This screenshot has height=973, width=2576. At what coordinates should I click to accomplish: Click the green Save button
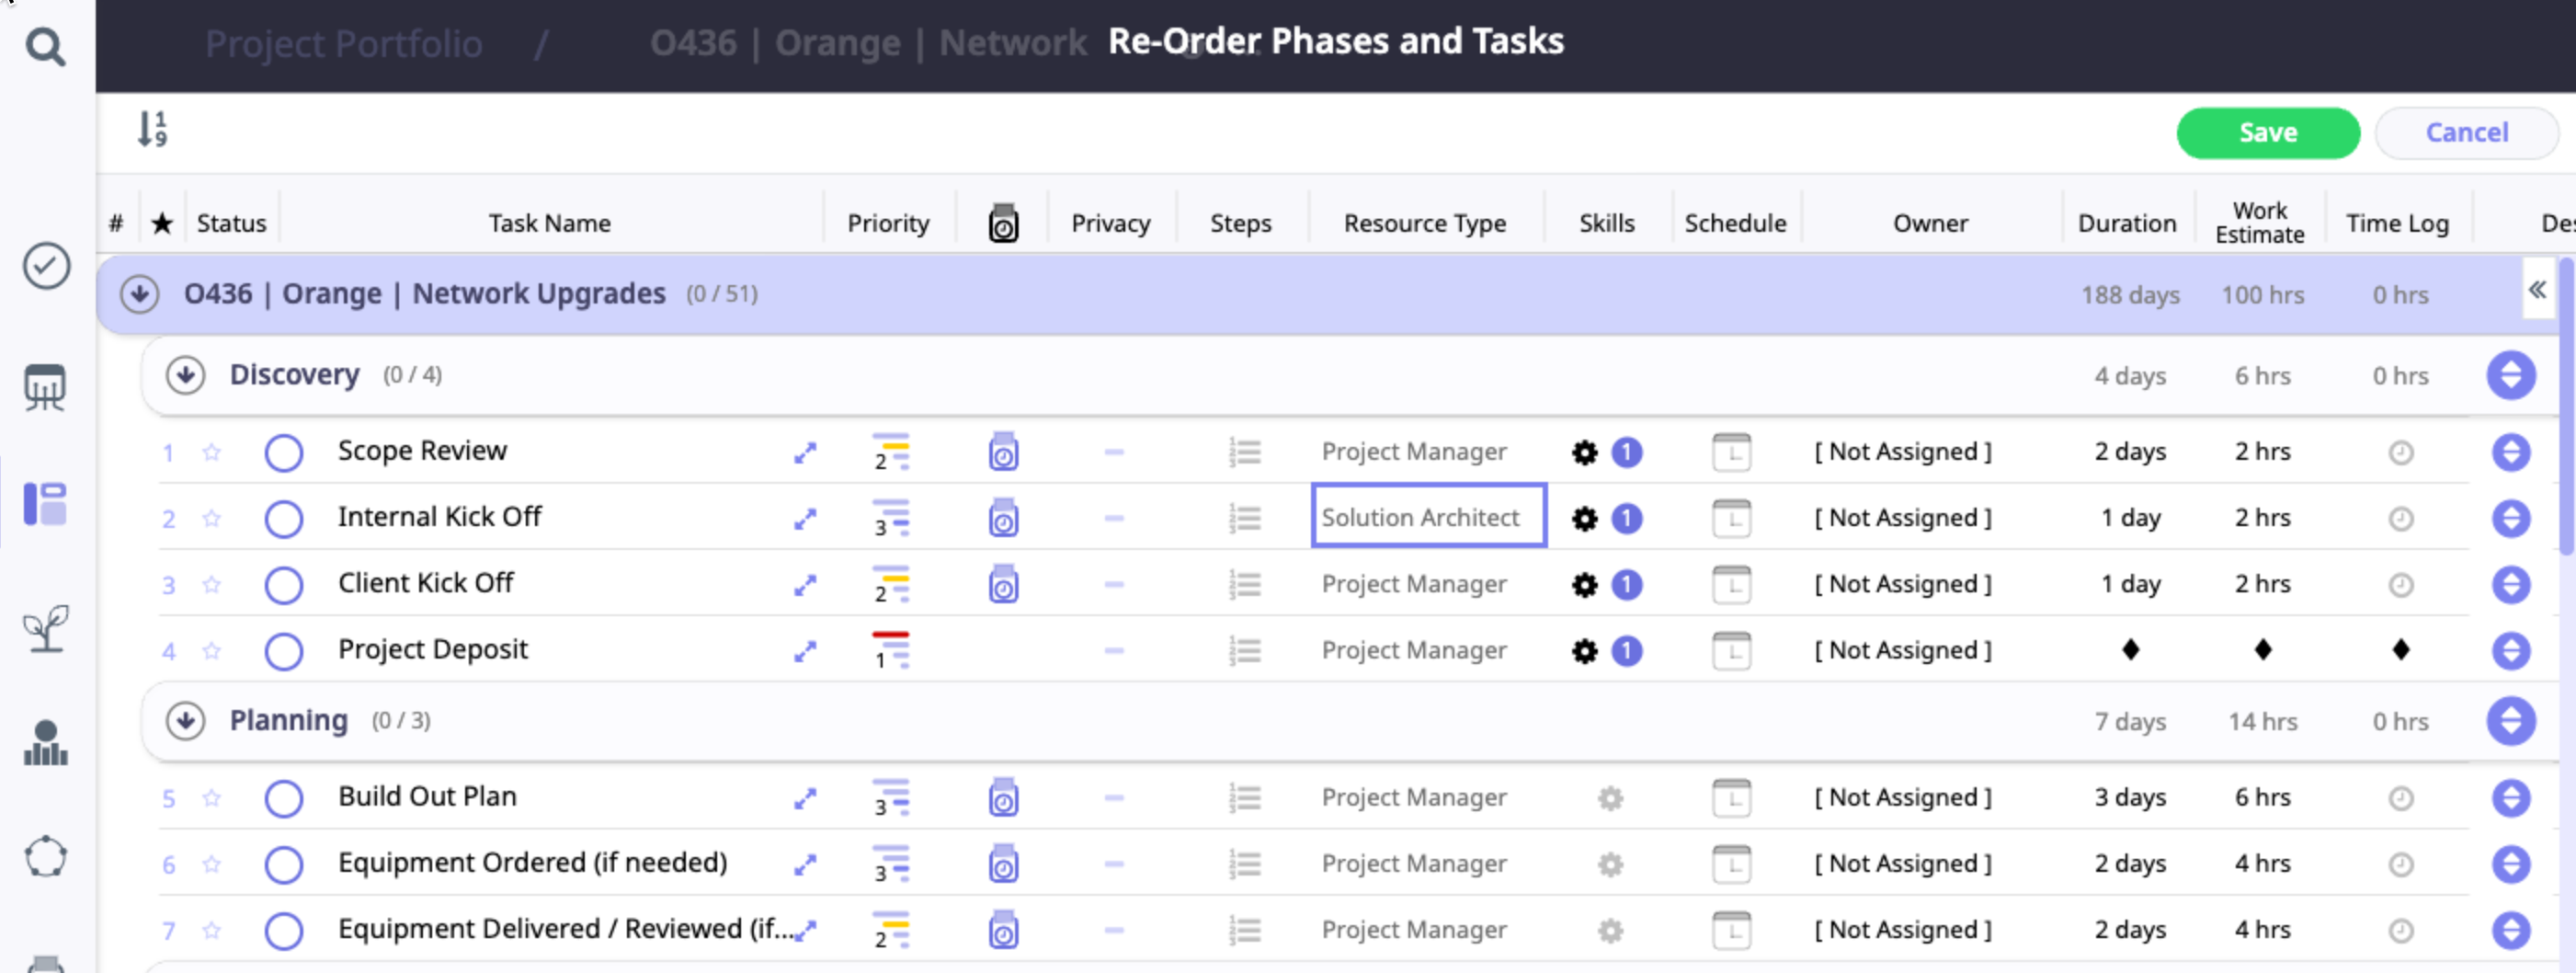click(2267, 133)
